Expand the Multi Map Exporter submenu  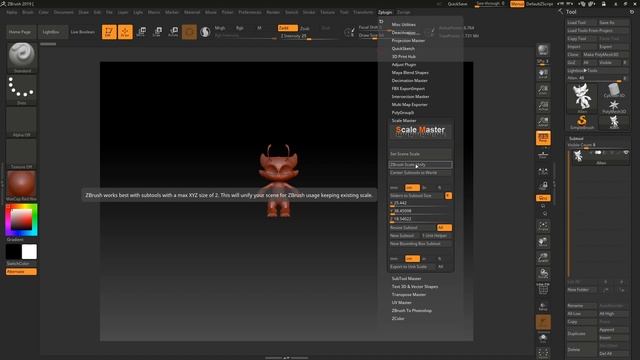click(410, 104)
